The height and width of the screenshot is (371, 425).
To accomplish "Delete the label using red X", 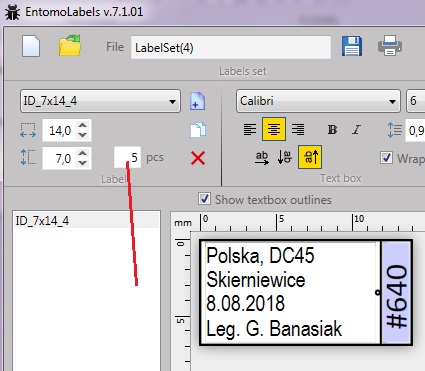I will pyautogui.click(x=198, y=158).
